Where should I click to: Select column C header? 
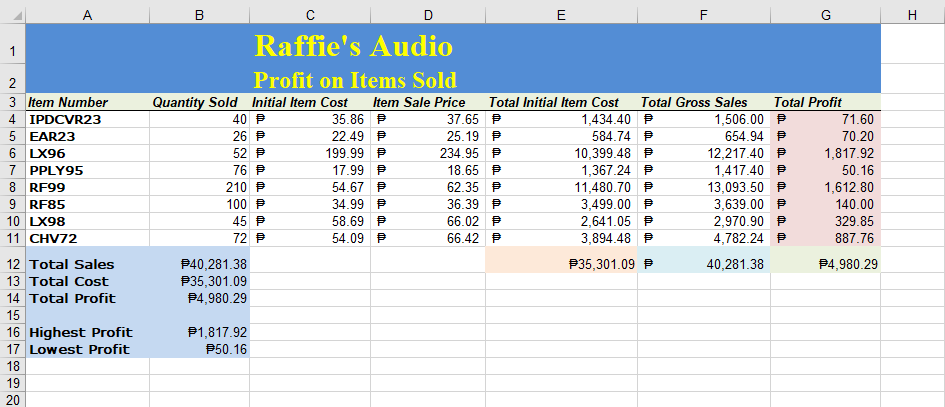(310, 16)
